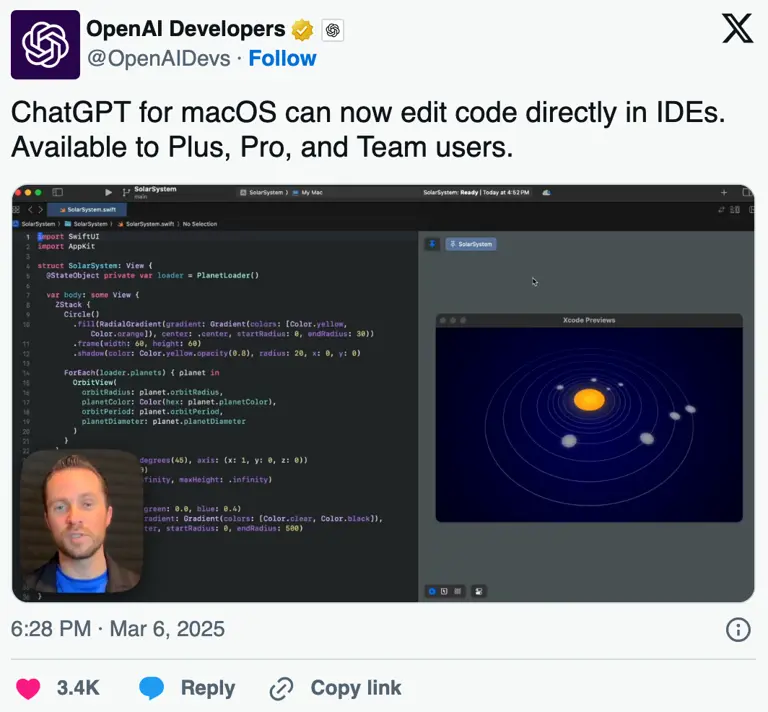Expand the No Selection breadcrumb
Screen dimensions: 768x712
200,224
